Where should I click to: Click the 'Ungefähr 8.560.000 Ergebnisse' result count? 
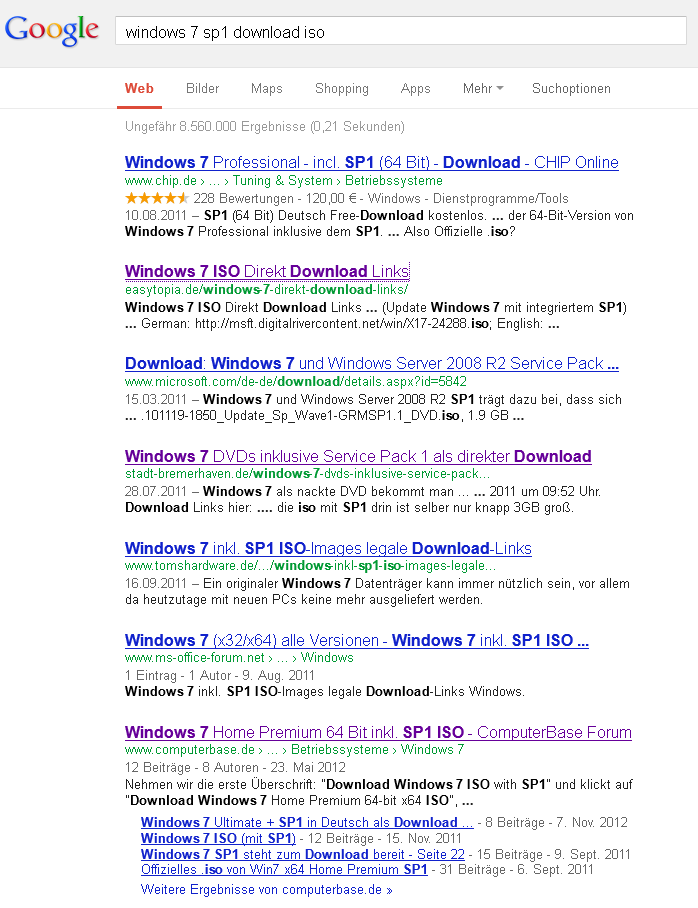click(x=265, y=126)
